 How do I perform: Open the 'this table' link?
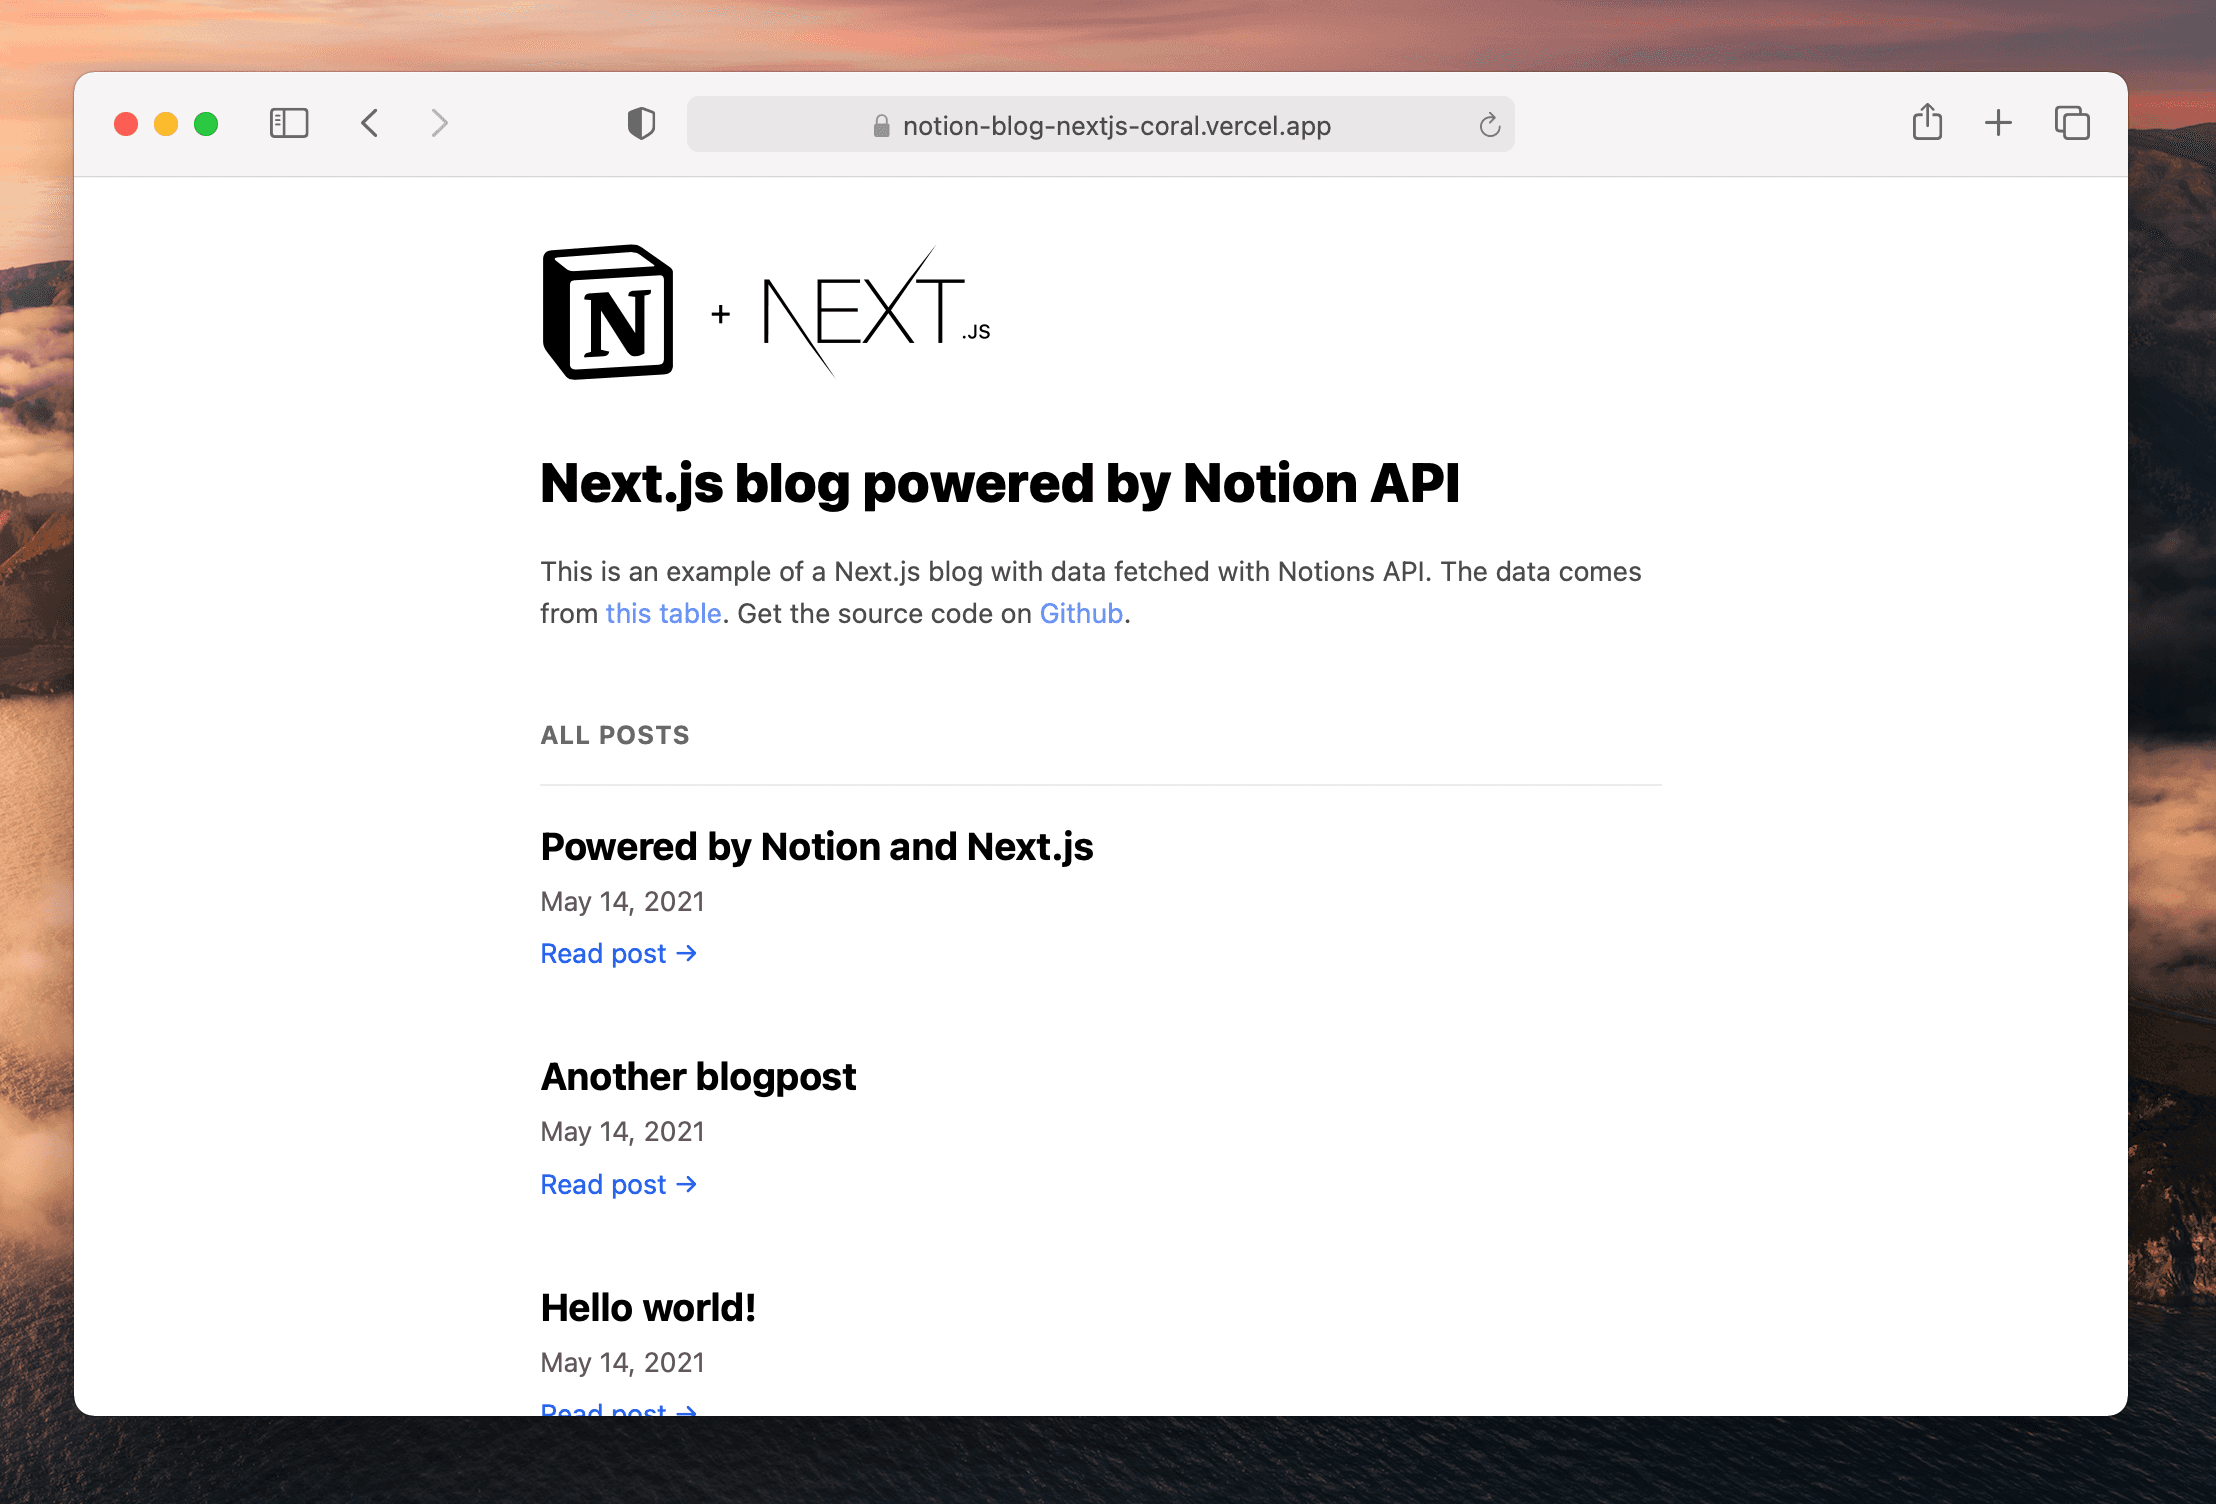[x=664, y=613]
